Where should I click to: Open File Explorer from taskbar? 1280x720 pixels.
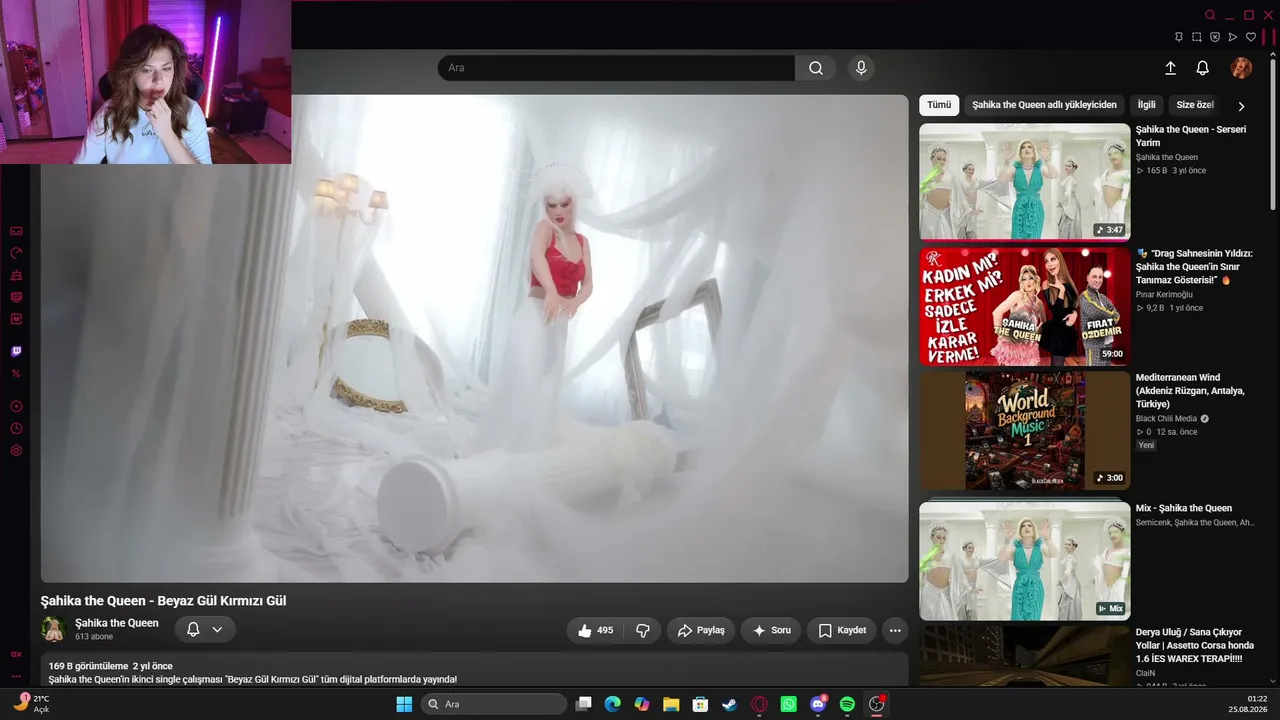(671, 704)
